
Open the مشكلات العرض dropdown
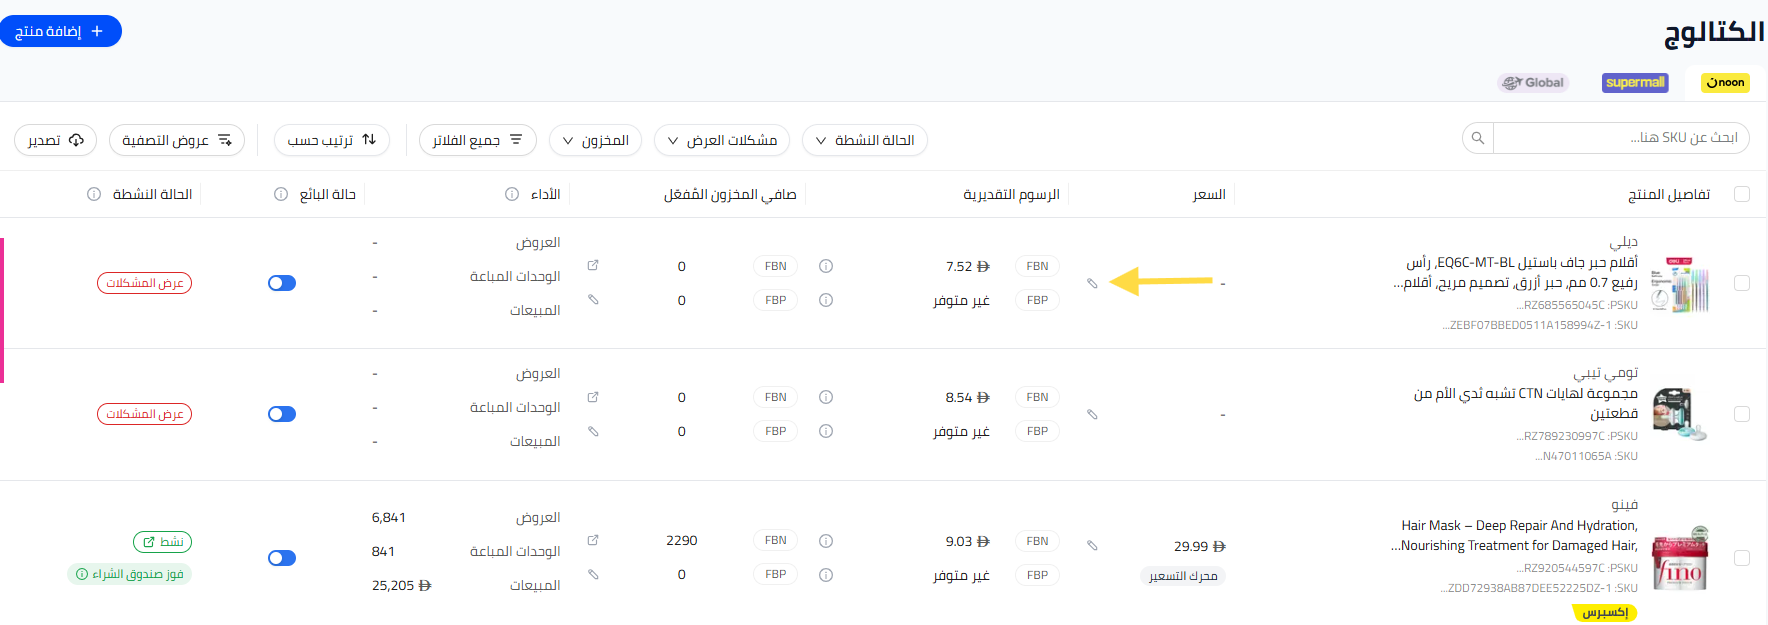(x=722, y=140)
